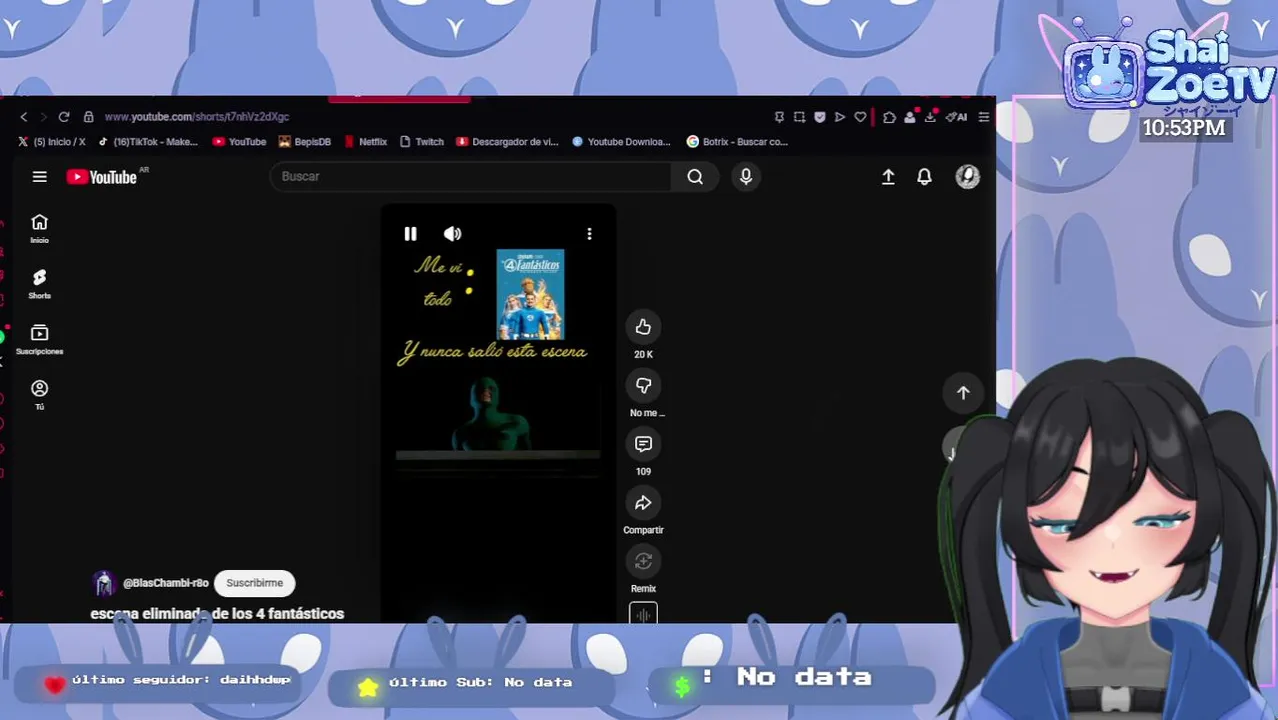Open the Short's three-dot options menu
1278x720 pixels.
pos(589,234)
